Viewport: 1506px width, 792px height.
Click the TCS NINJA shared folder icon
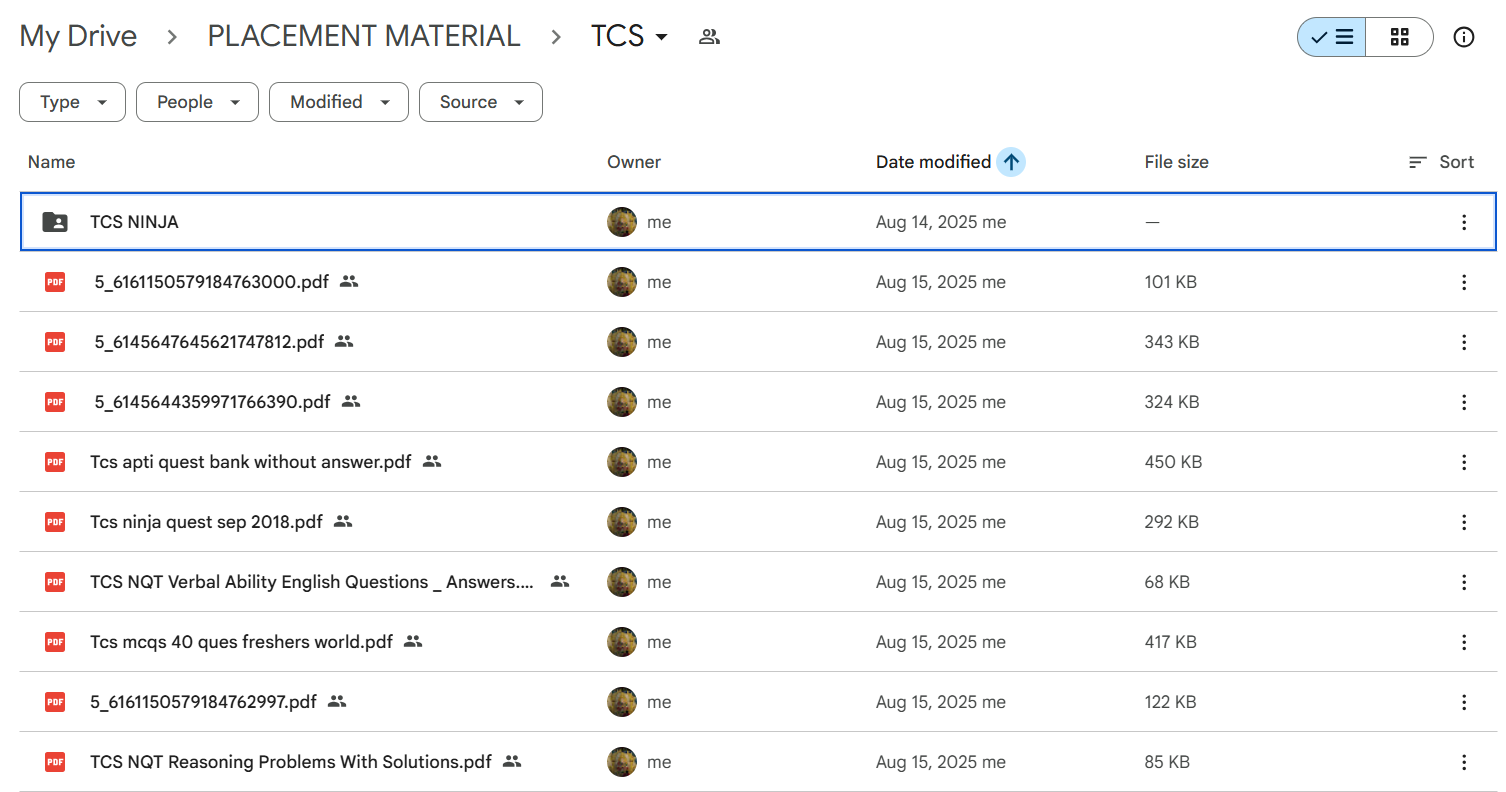(55, 222)
